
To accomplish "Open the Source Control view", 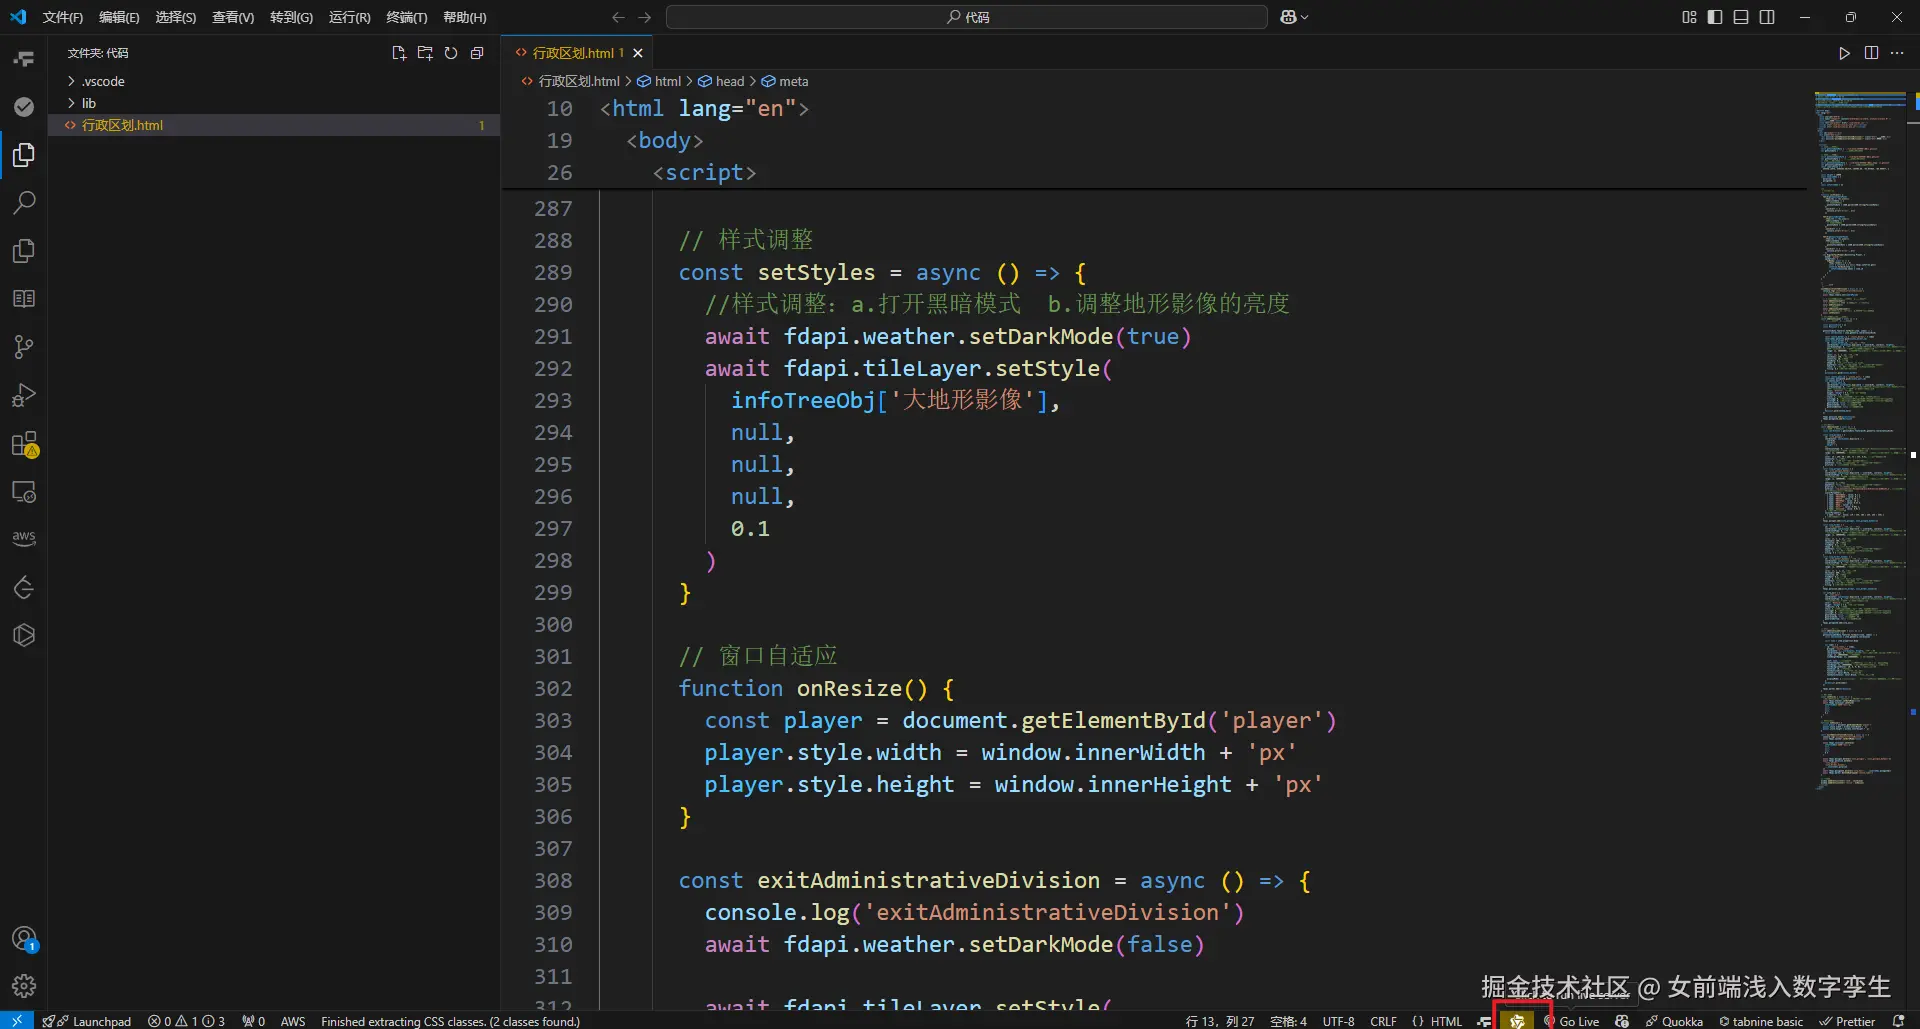I will coord(24,347).
